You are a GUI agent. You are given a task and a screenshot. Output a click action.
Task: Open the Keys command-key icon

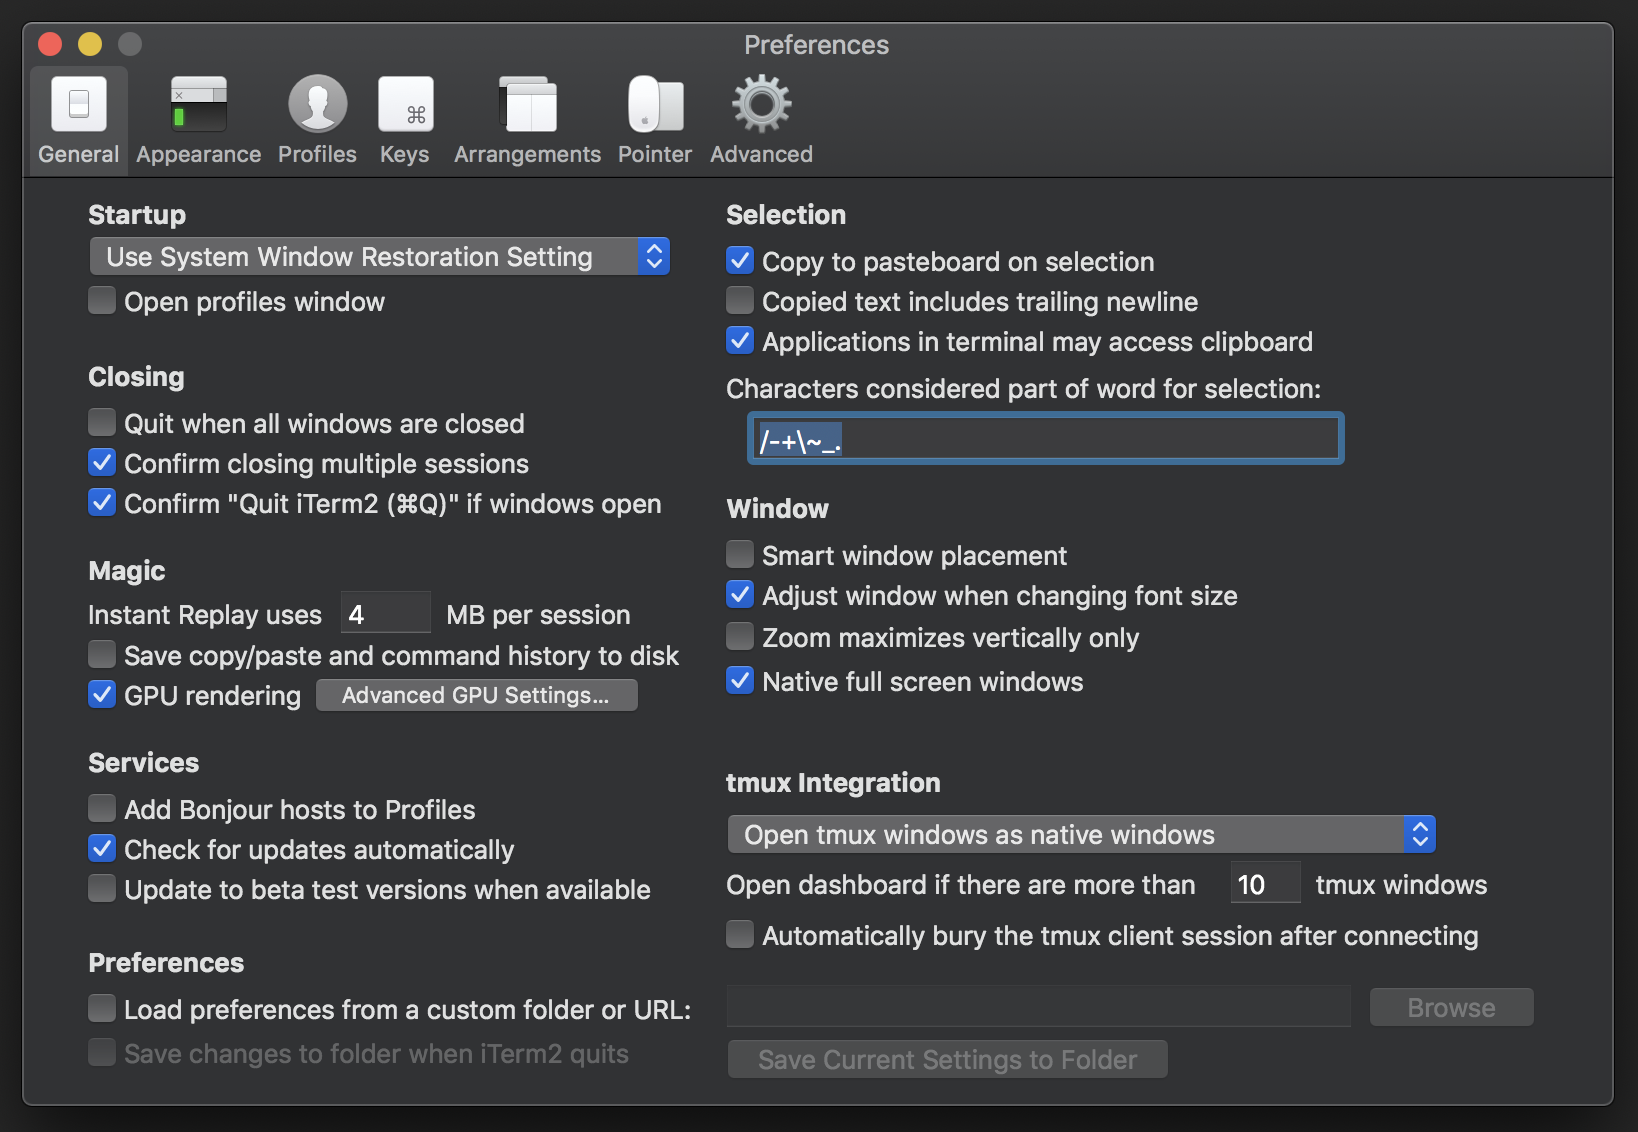(x=405, y=104)
